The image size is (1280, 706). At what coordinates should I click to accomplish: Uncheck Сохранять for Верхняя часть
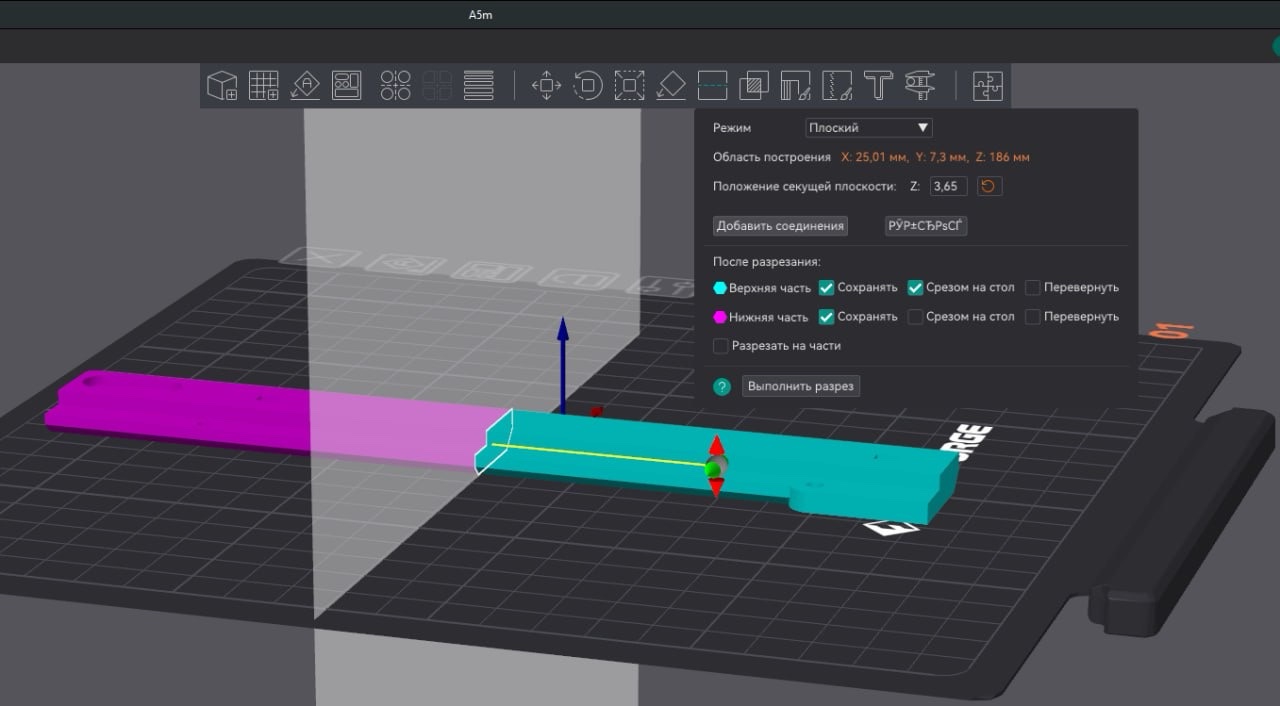point(826,288)
